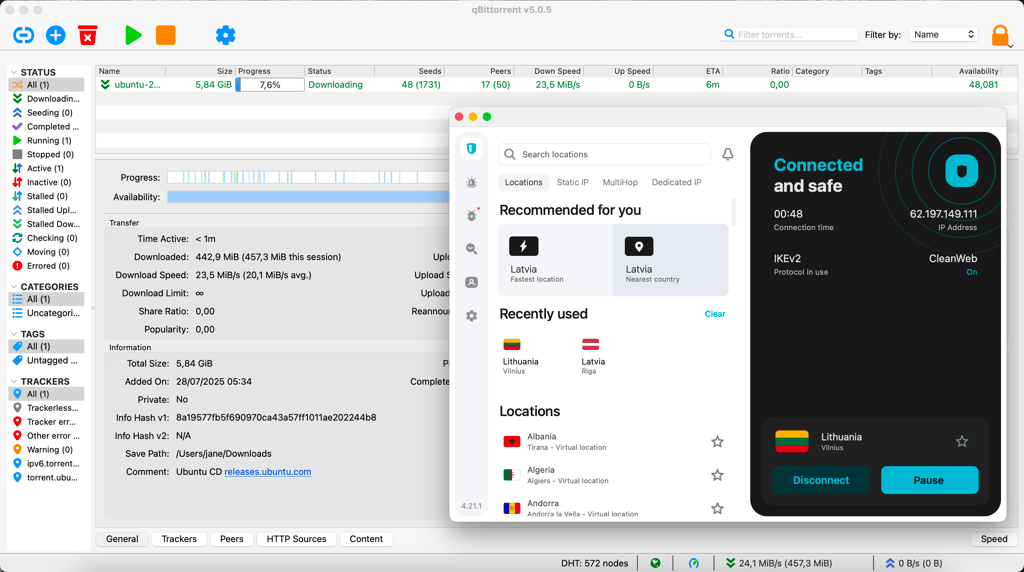The image size is (1024, 572).
Task: Click the pieces Progress bar in details
Action: [x=308, y=177]
